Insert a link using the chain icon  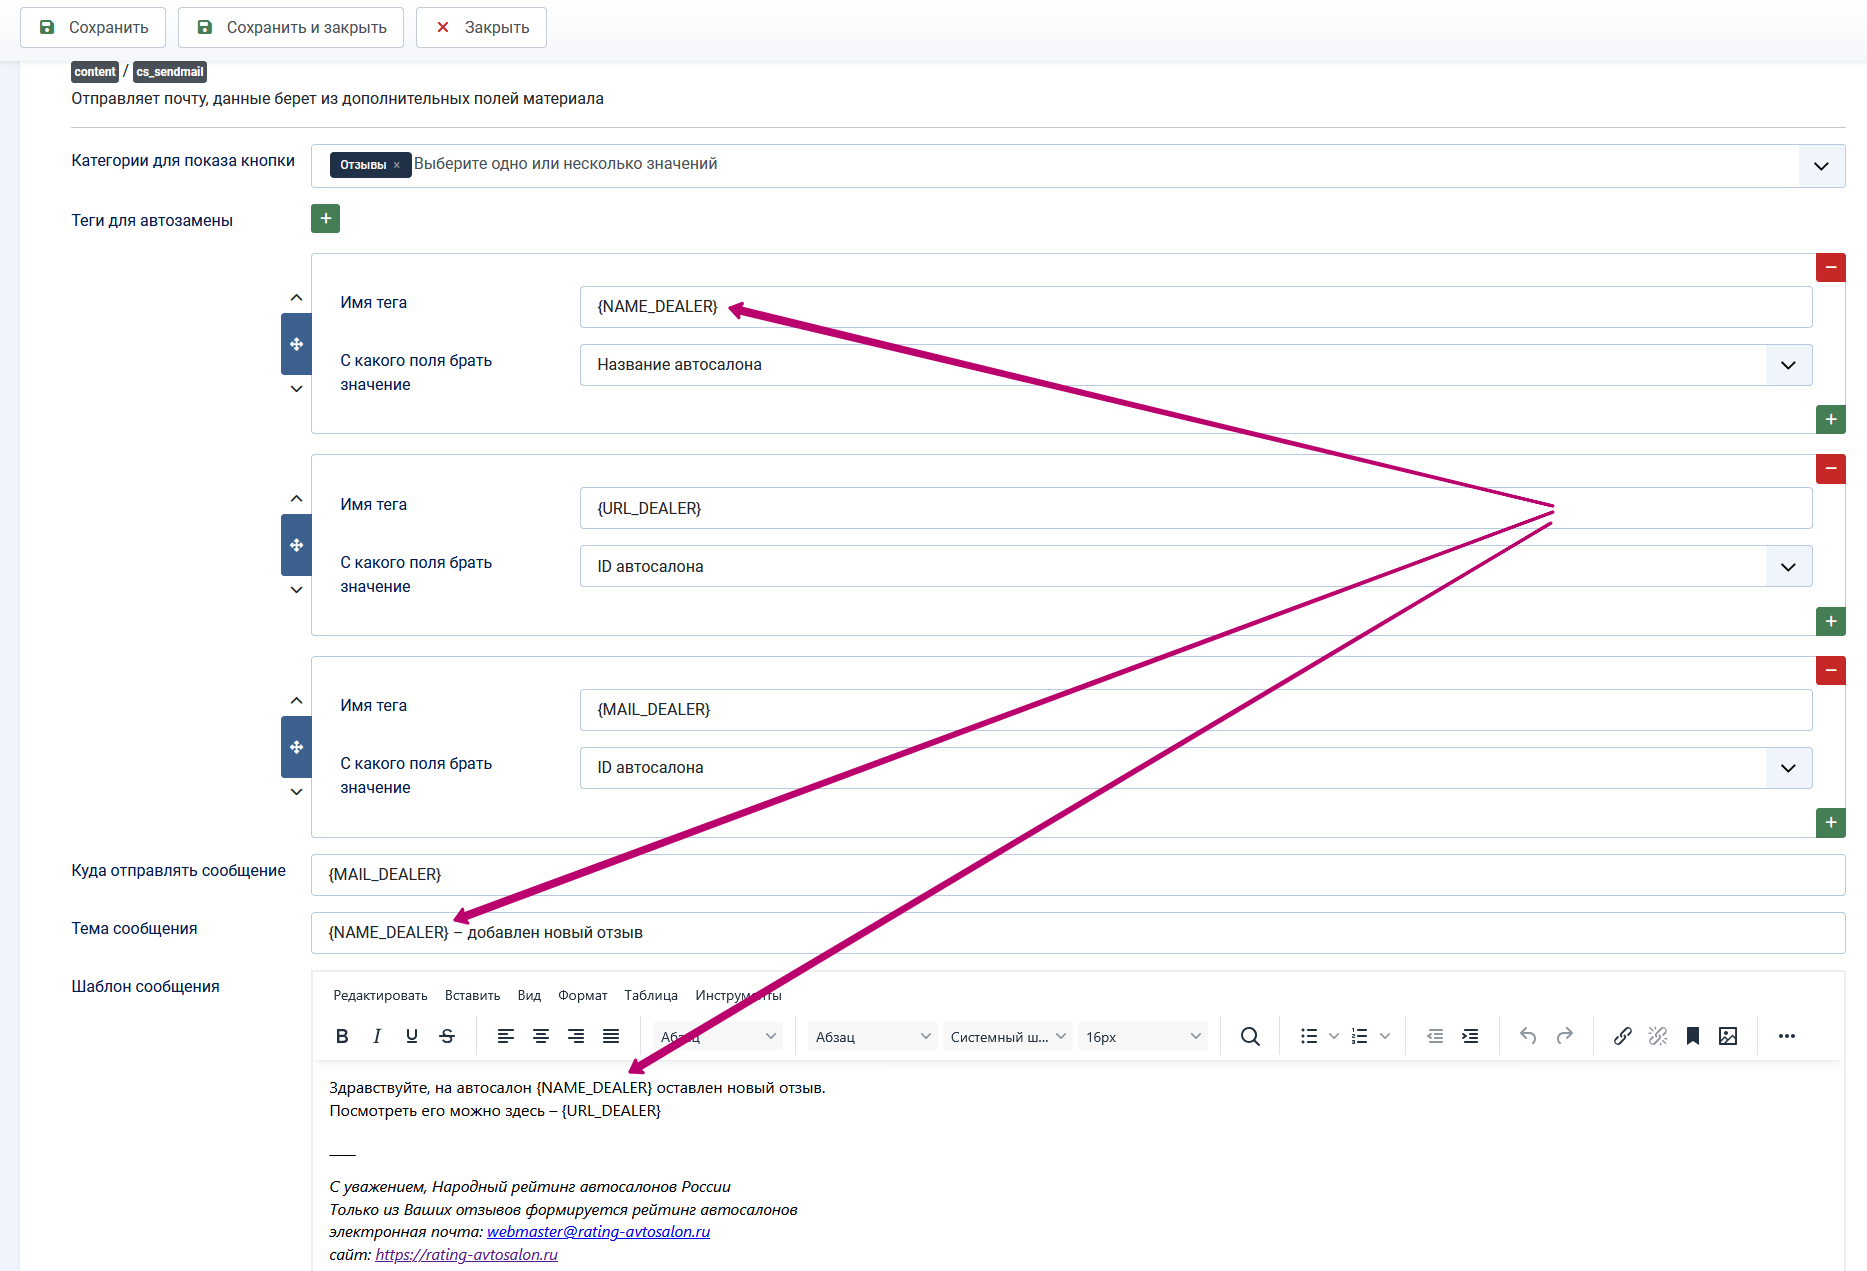[1623, 1036]
